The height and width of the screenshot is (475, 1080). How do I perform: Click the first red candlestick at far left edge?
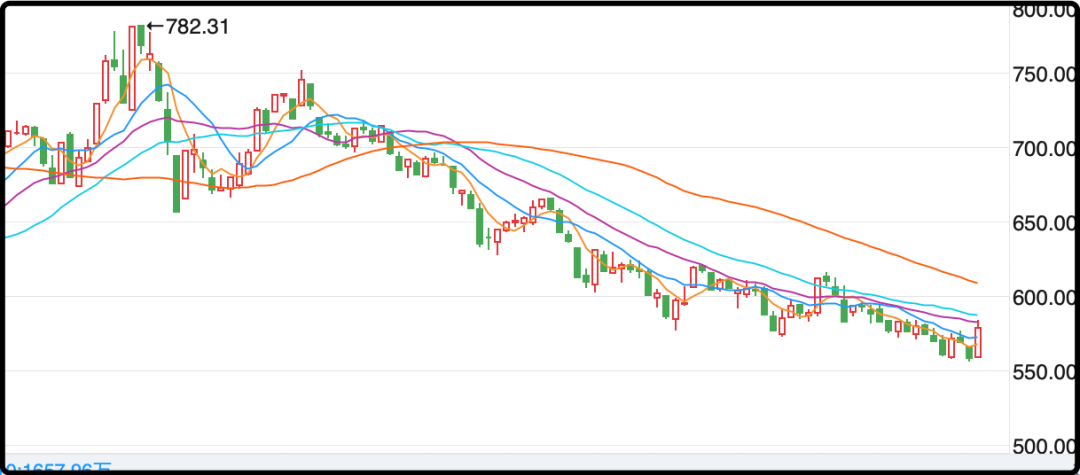8,137
